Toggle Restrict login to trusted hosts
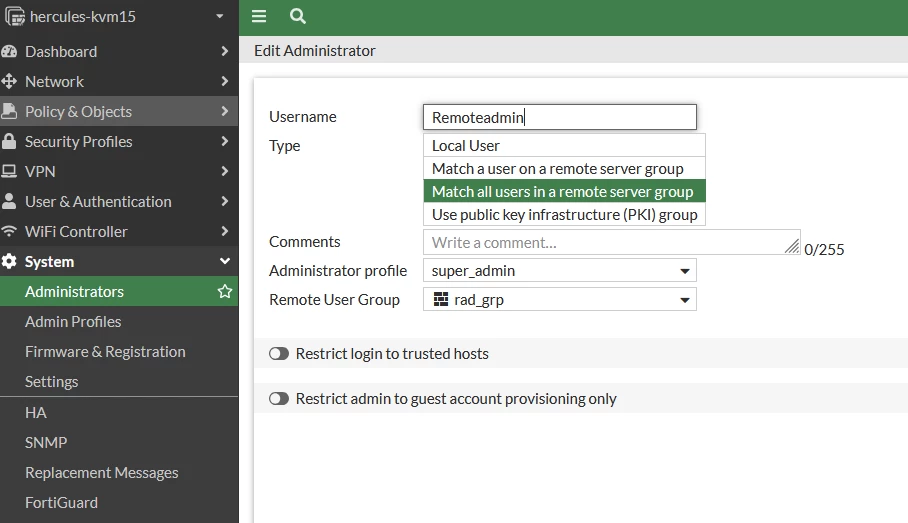This screenshot has width=908, height=523. (279, 354)
